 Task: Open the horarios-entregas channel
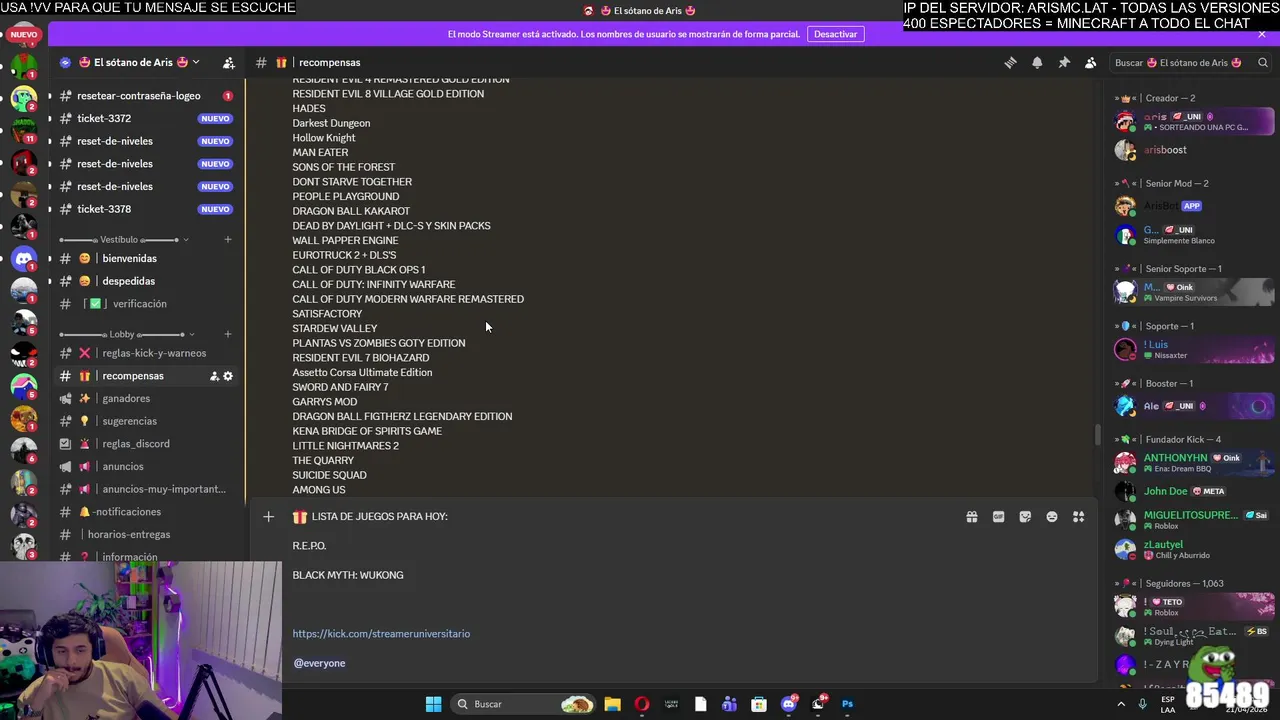[146, 534]
